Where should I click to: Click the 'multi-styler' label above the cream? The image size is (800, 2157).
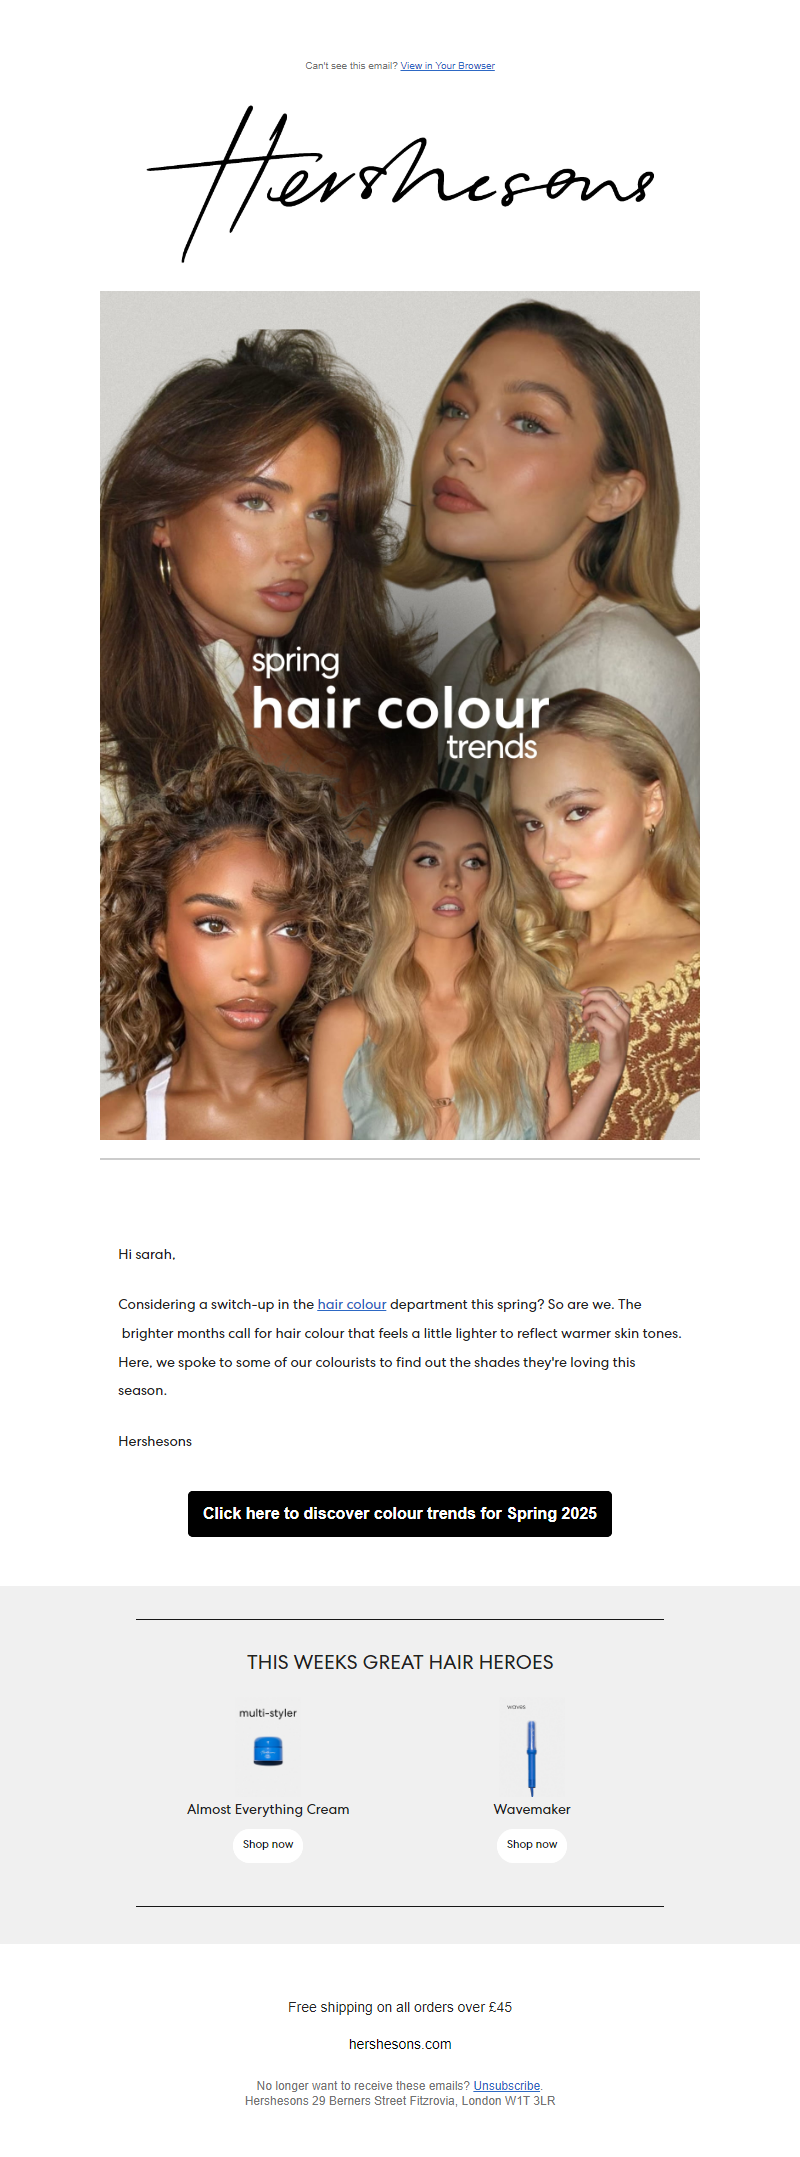(x=268, y=1713)
